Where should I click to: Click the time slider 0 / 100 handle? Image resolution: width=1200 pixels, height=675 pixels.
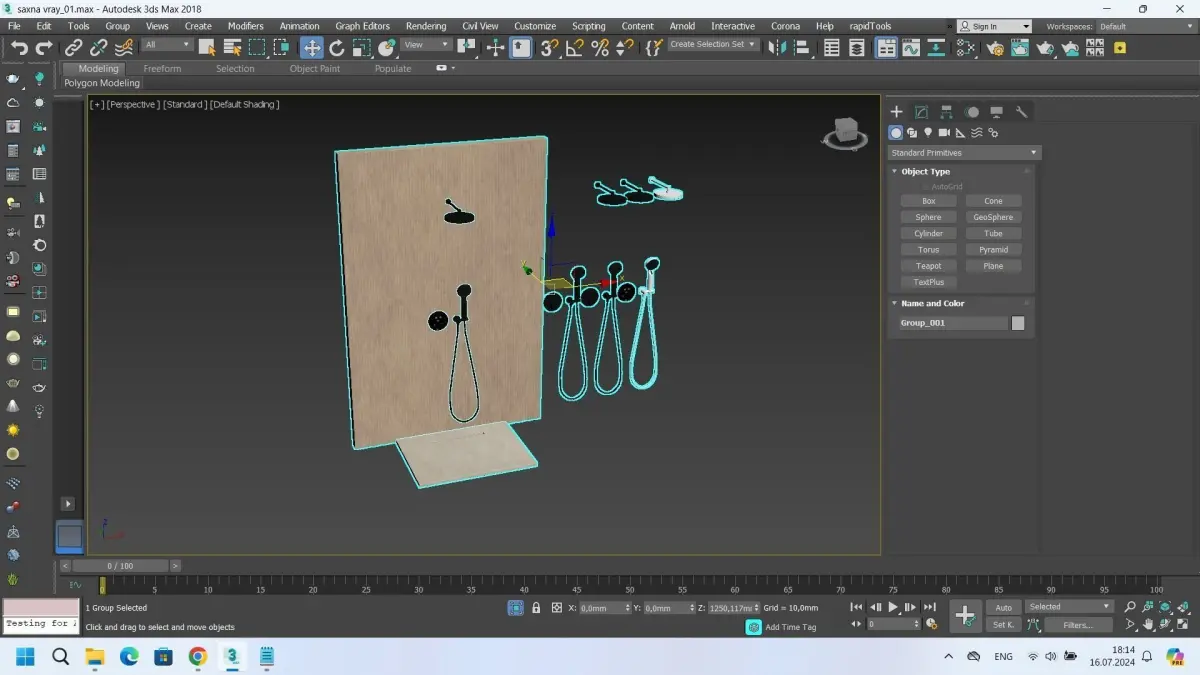119,566
